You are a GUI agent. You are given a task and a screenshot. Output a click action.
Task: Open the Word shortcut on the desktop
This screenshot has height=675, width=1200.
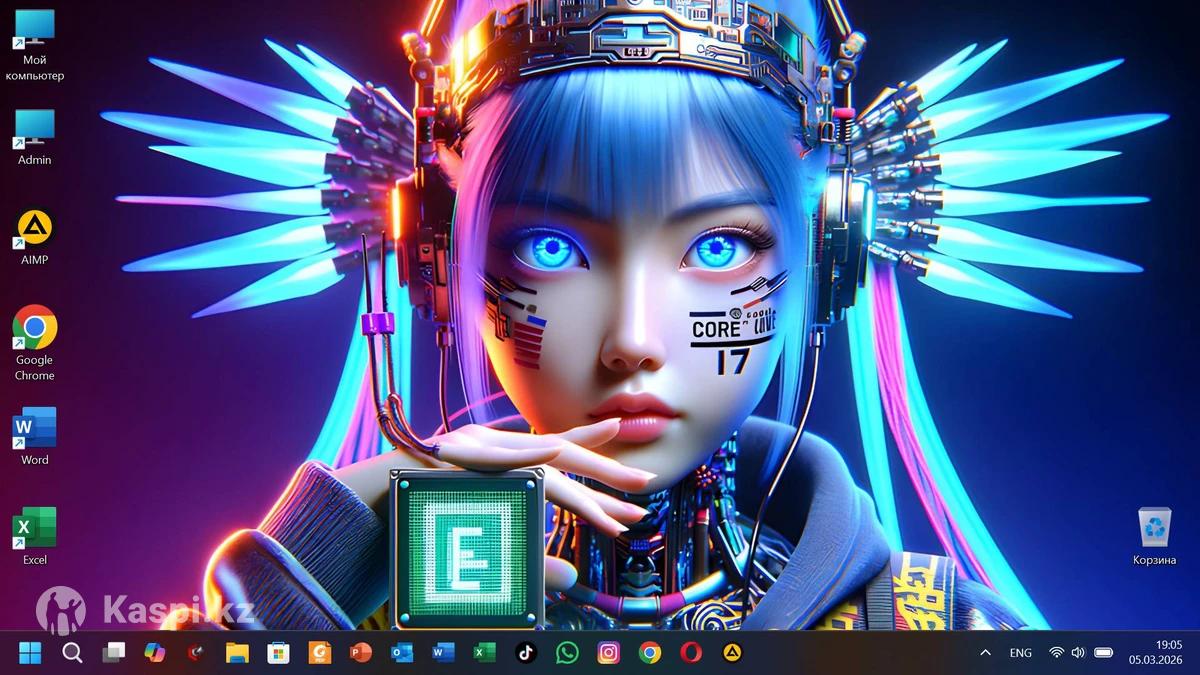(34, 429)
